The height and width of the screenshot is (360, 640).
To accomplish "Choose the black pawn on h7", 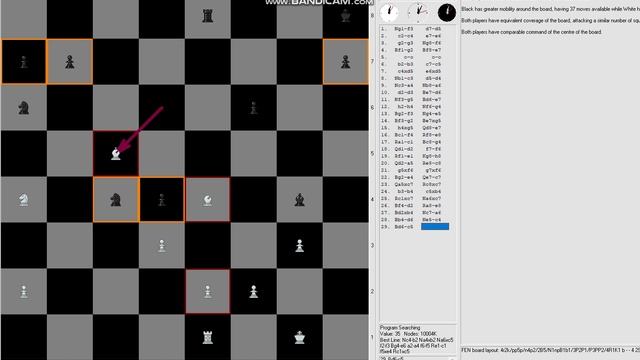I will tap(345, 62).
